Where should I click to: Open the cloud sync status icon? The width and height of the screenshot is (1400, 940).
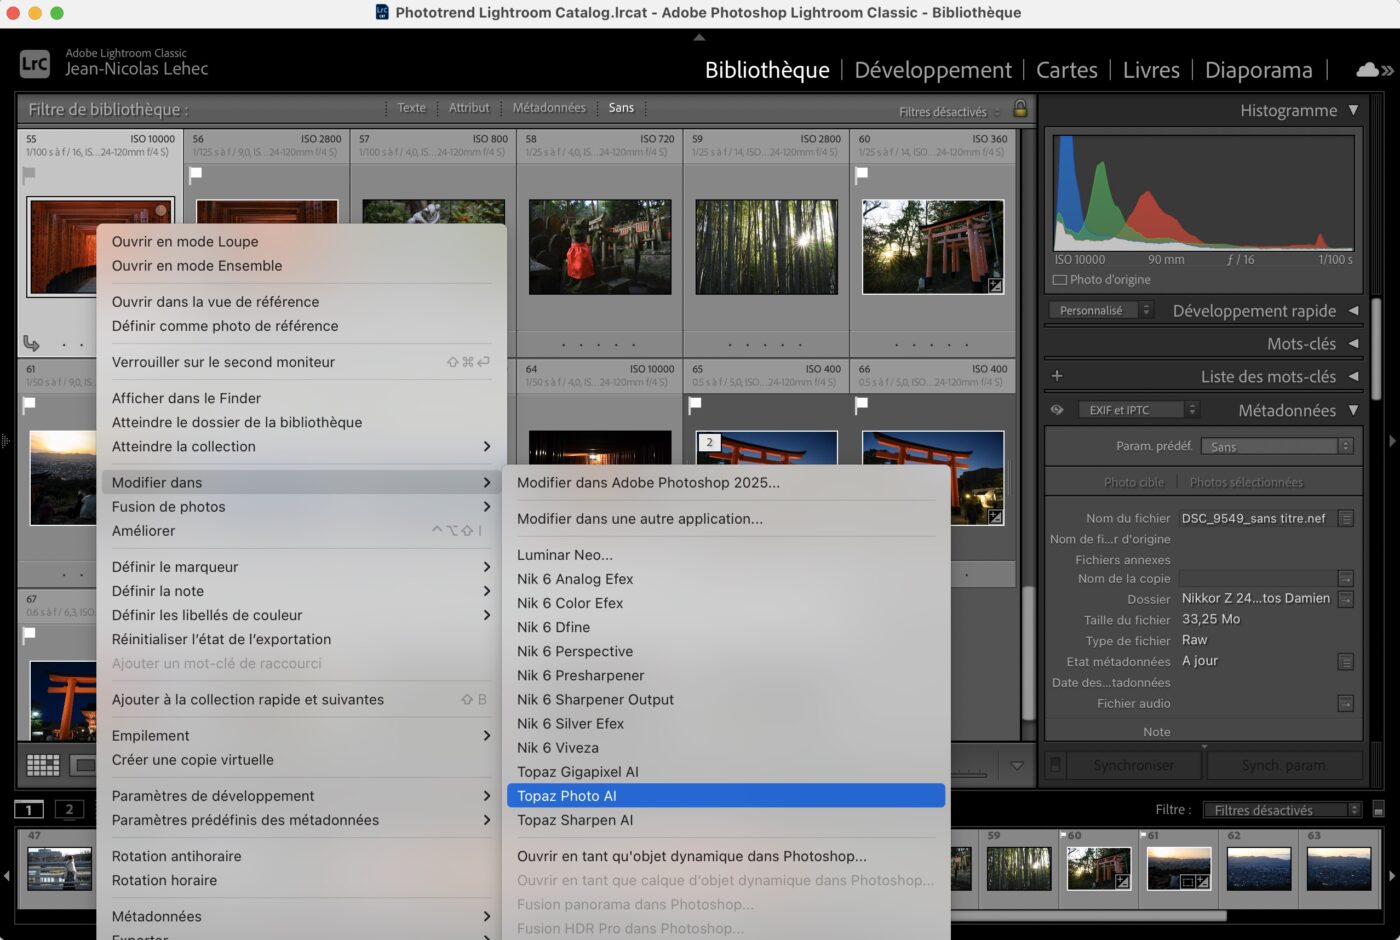tap(1366, 70)
